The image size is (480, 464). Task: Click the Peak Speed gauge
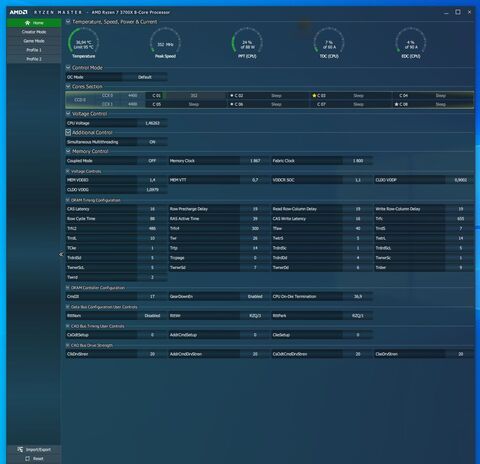(165, 43)
